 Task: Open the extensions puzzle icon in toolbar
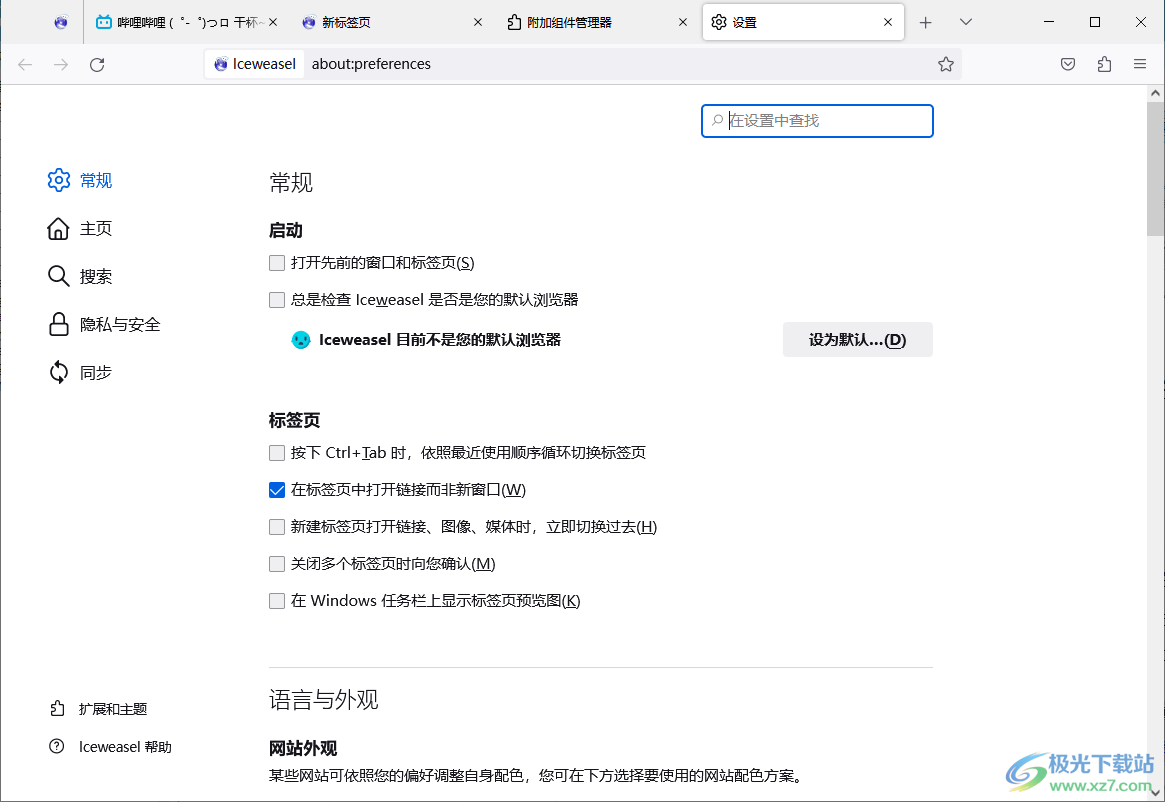[1104, 64]
